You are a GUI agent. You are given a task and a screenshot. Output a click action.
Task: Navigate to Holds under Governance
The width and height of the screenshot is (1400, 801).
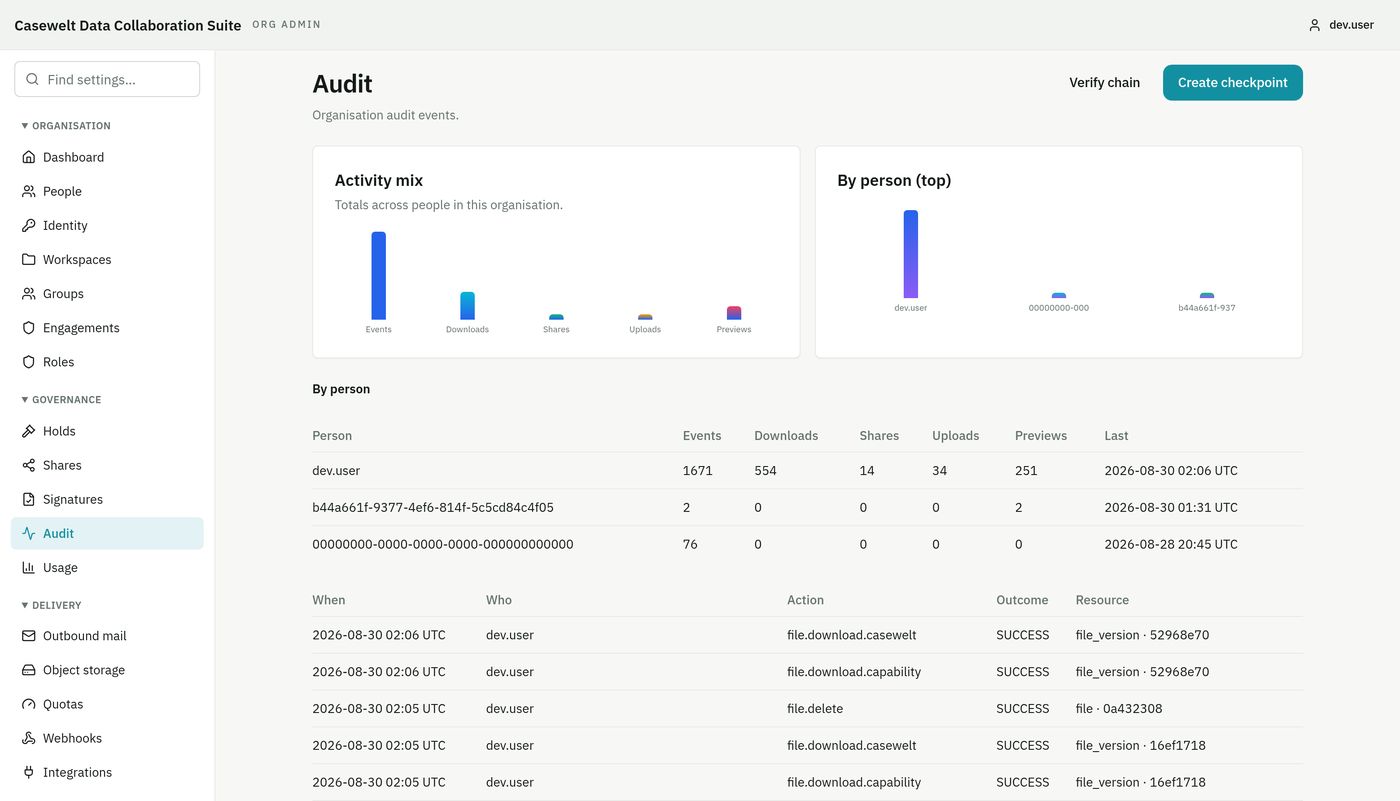(x=107, y=431)
